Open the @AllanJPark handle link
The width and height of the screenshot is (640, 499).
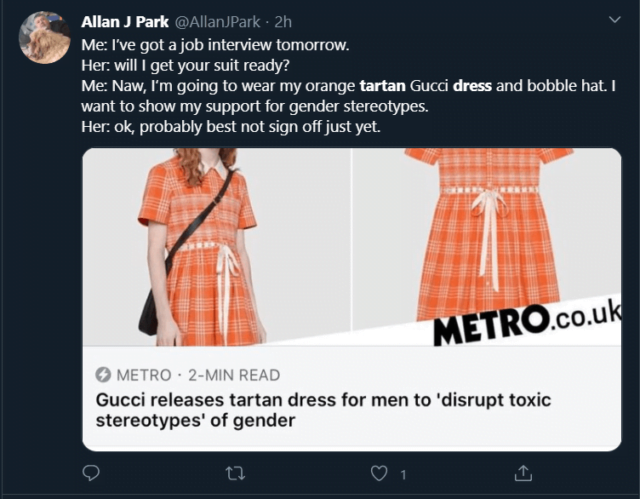tap(217, 22)
